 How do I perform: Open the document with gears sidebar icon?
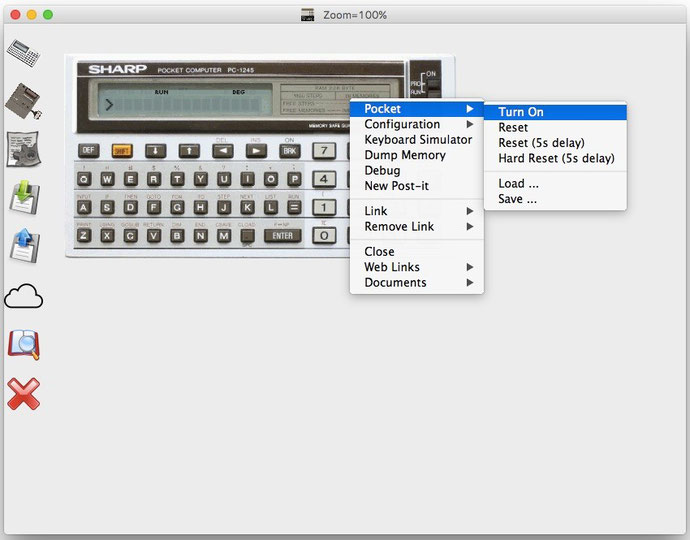pyautogui.click(x=24, y=149)
